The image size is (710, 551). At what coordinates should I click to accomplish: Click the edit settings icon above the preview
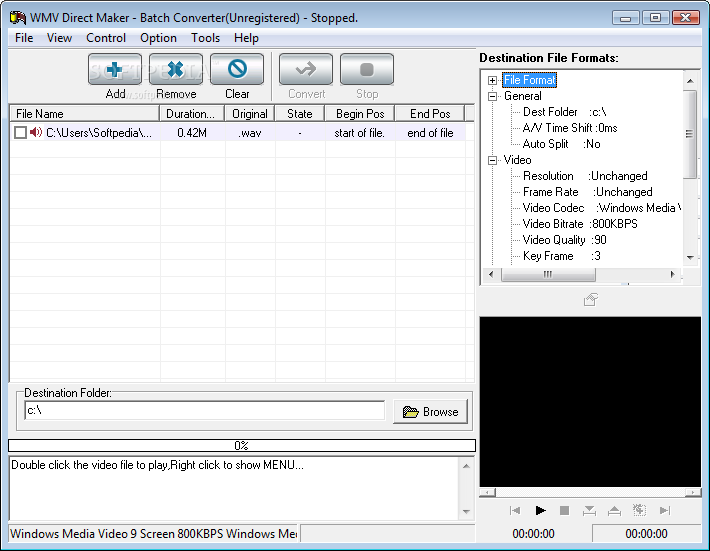pyautogui.click(x=591, y=299)
